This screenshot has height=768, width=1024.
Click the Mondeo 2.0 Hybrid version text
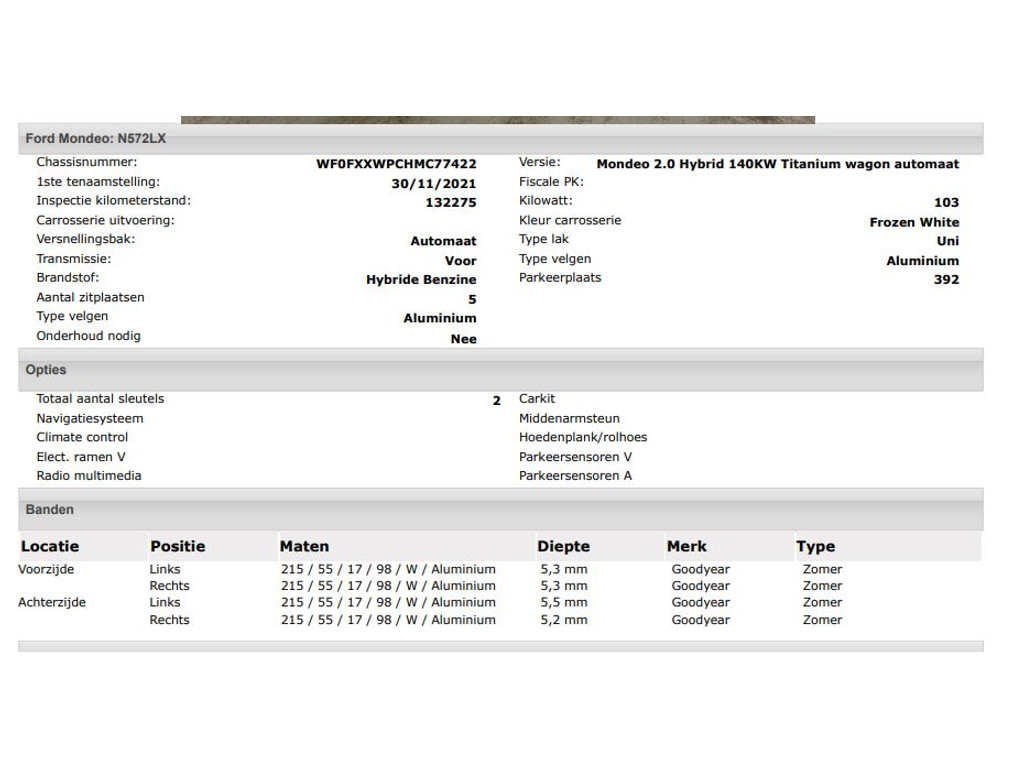[777, 164]
